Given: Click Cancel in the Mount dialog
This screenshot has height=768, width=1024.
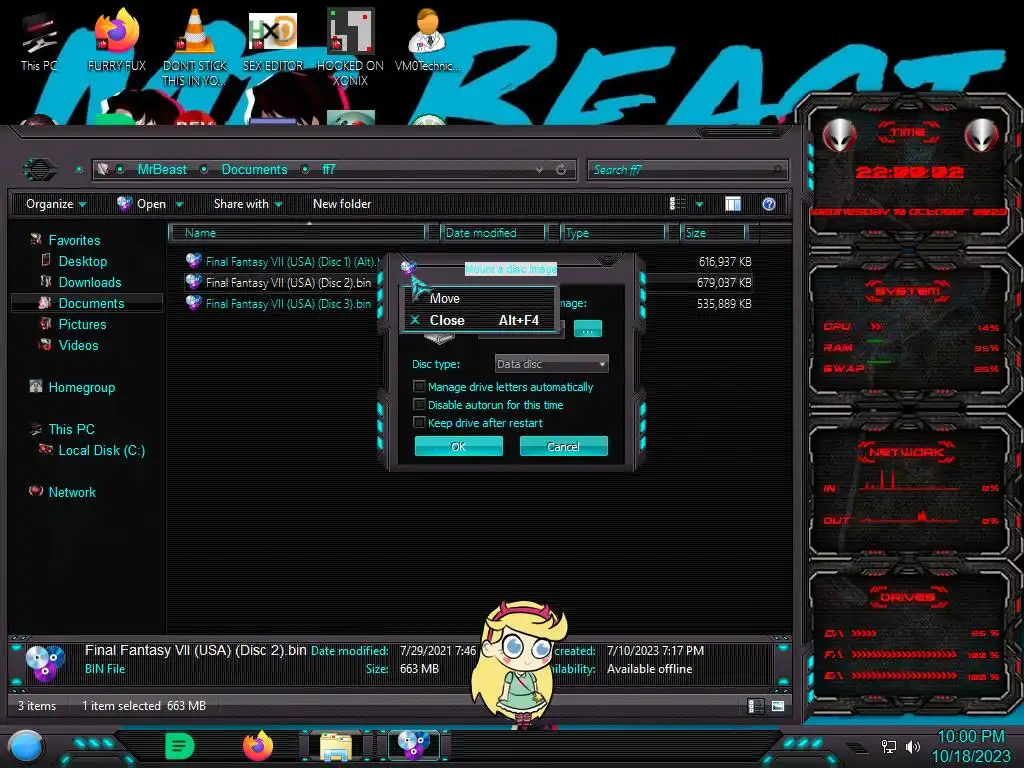Looking at the screenshot, I should tap(564, 447).
